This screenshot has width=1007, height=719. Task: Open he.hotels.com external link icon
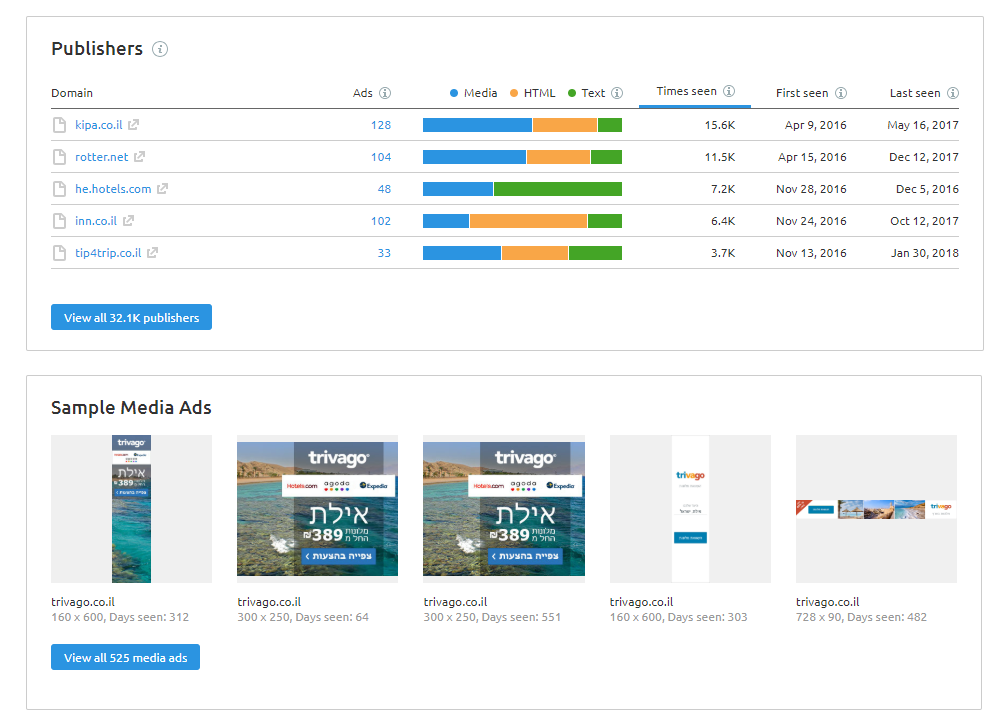pyautogui.click(x=162, y=189)
